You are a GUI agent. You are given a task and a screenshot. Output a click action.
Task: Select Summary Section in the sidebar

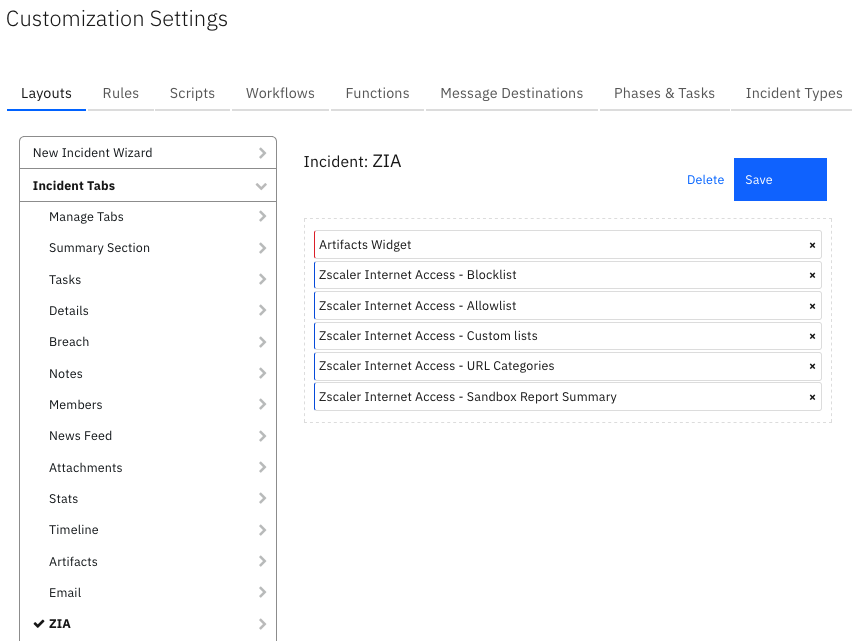(x=148, y=248)
